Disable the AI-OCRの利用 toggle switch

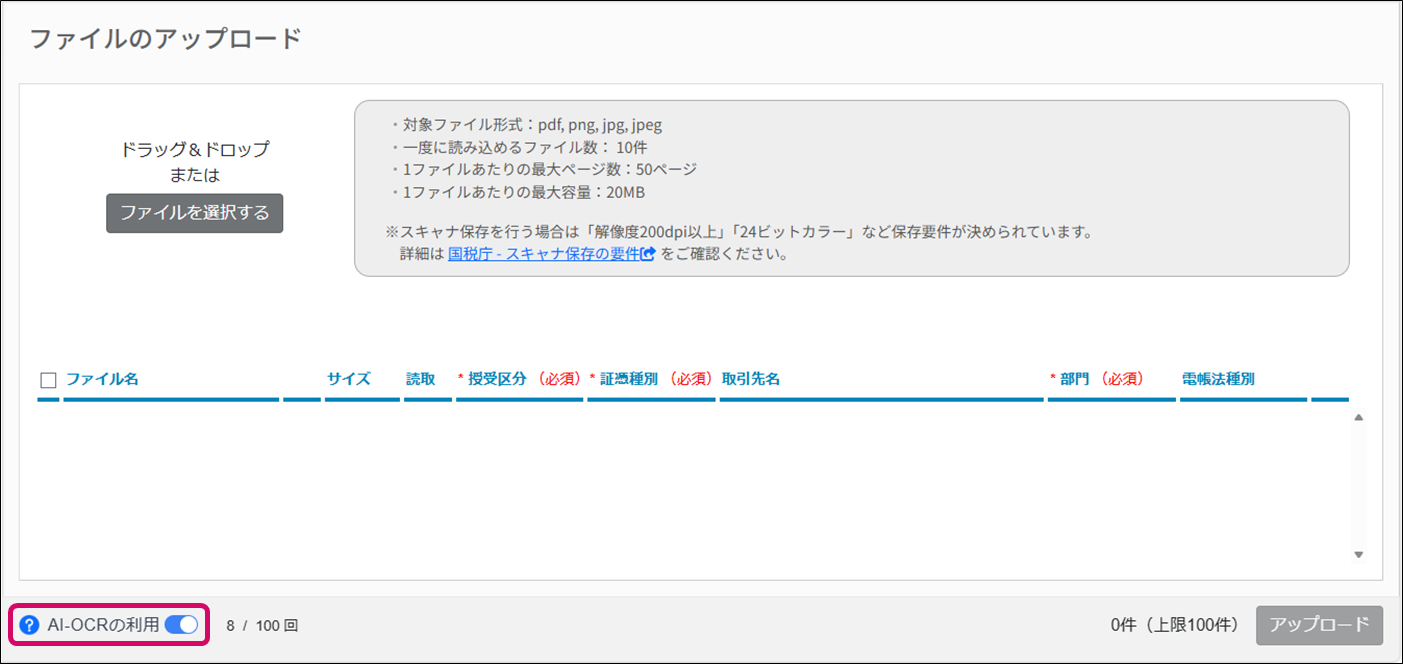[181, 626]
